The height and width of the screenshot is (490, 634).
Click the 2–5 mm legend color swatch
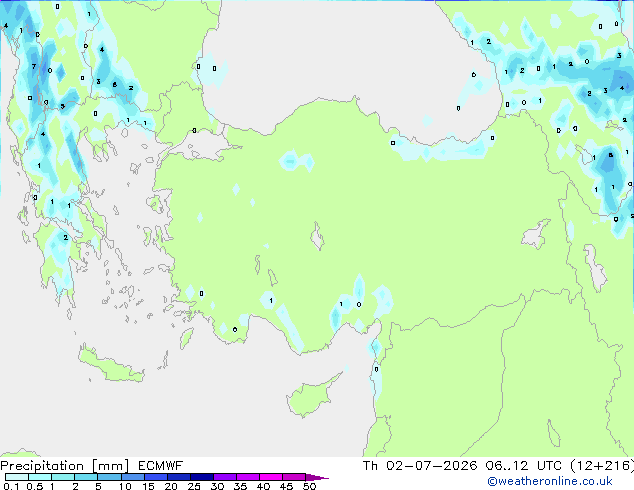coord(86,477)
